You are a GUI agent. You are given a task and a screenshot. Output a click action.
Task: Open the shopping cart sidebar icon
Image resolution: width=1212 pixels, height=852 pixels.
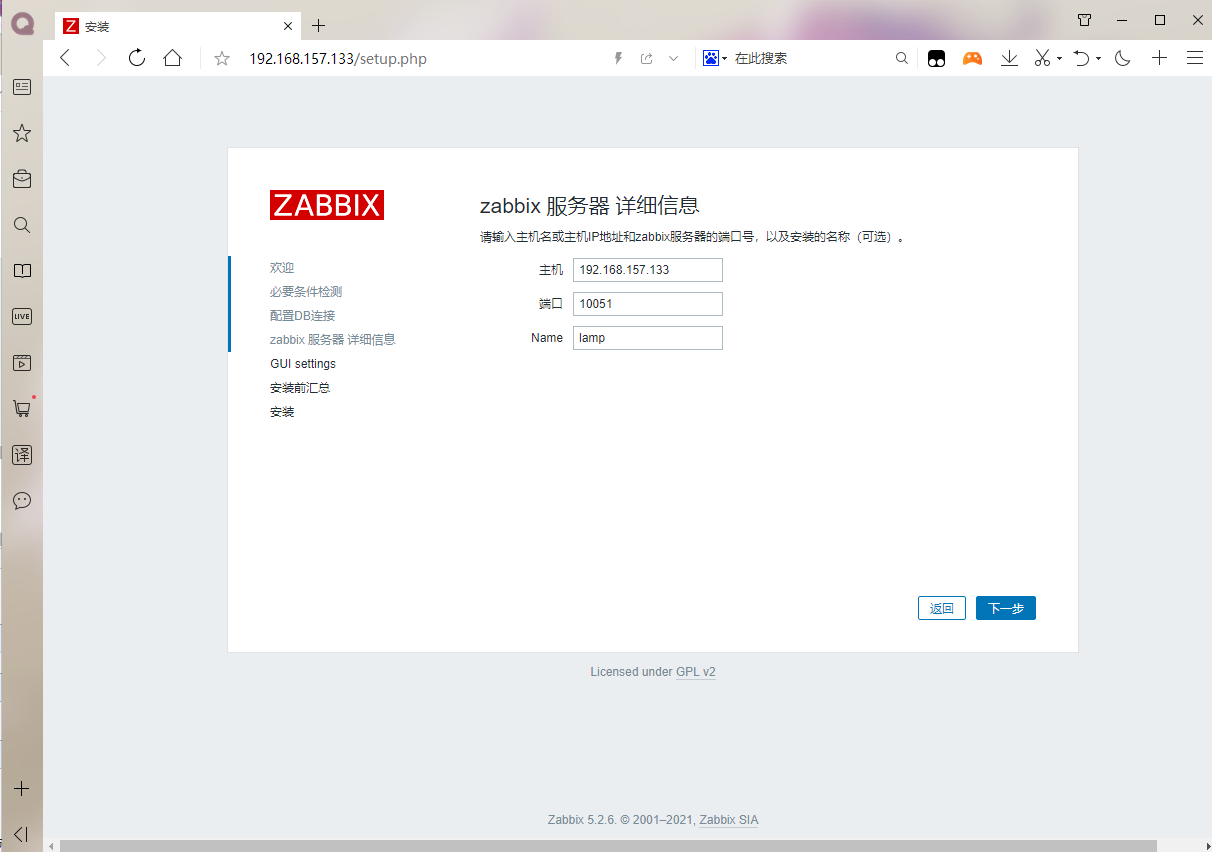click(x=21, y=408)
